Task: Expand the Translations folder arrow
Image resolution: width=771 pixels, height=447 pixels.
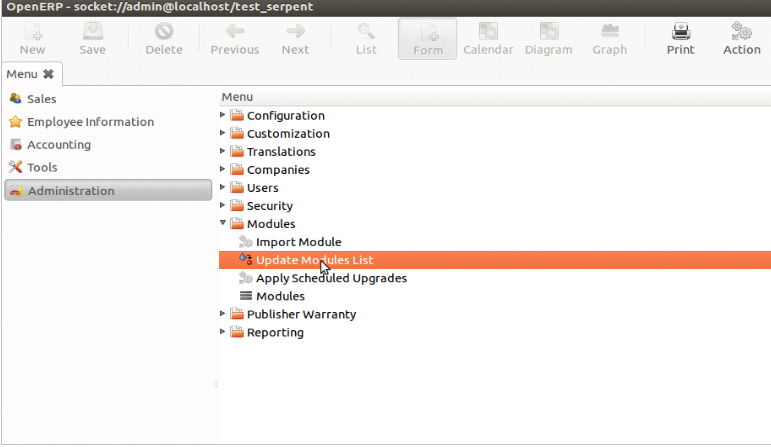Action: tap(223, 151)
